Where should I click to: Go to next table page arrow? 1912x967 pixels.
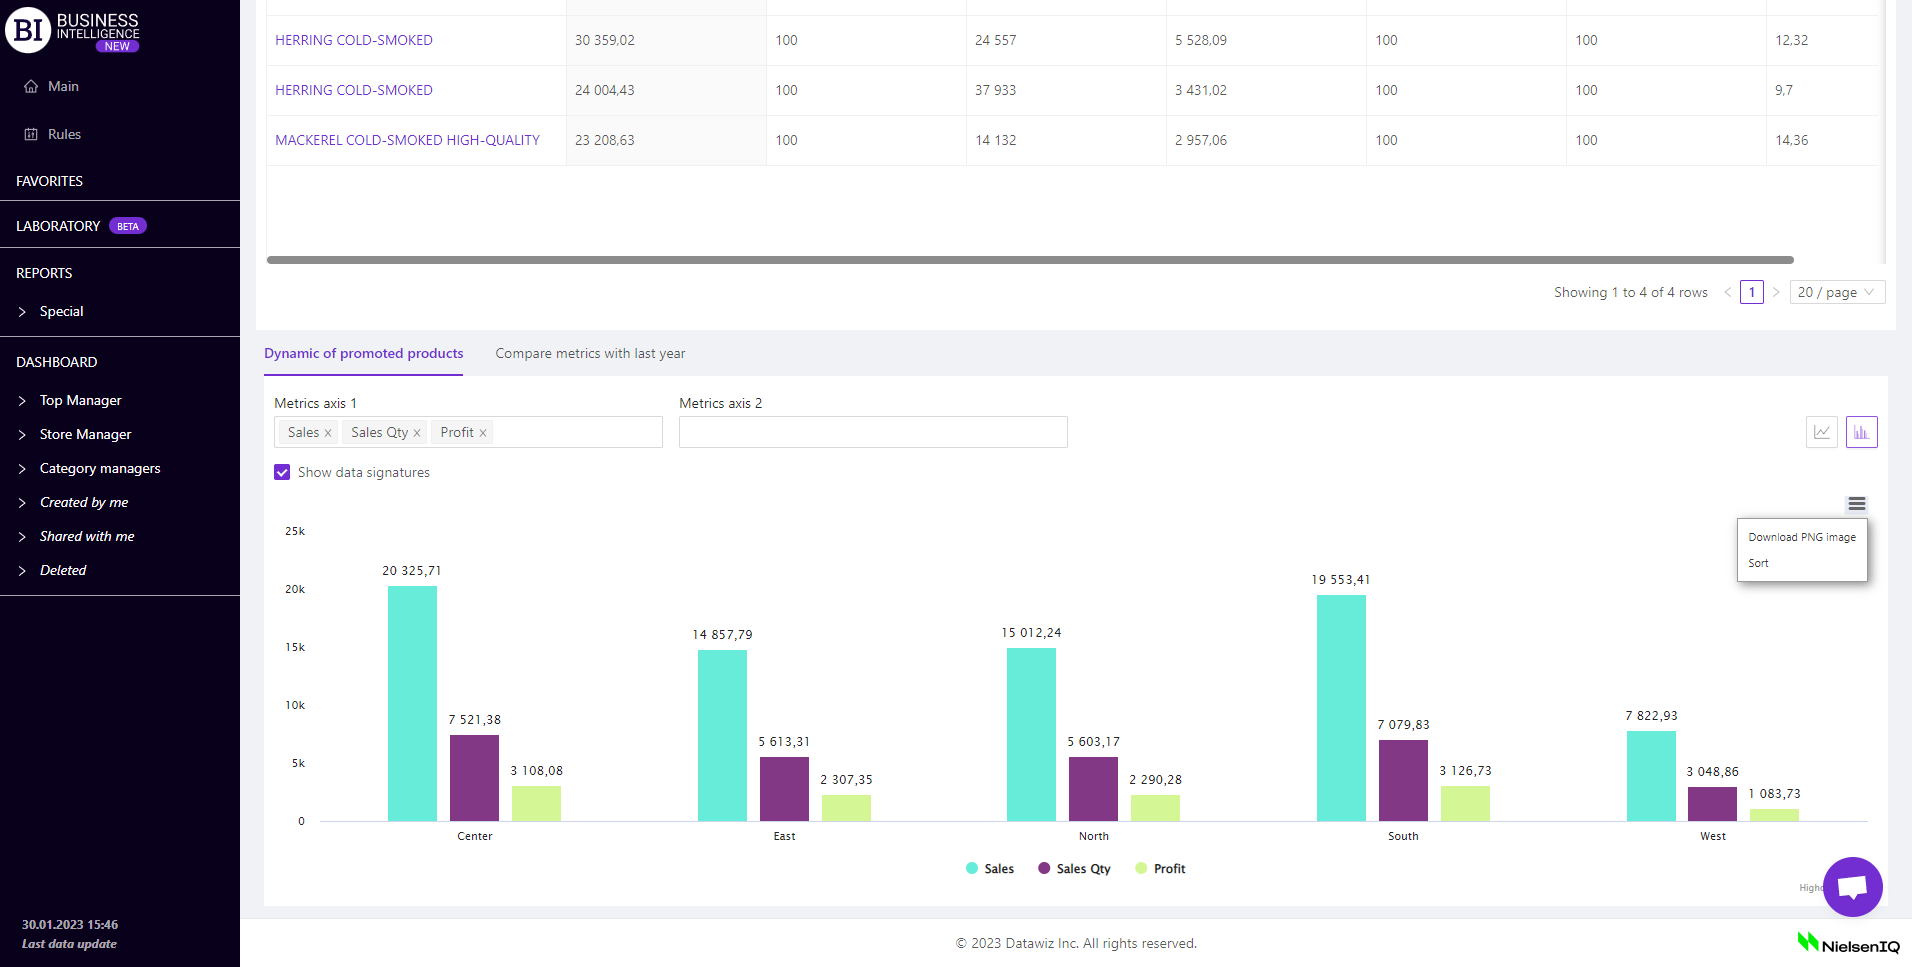(1776, 293)
